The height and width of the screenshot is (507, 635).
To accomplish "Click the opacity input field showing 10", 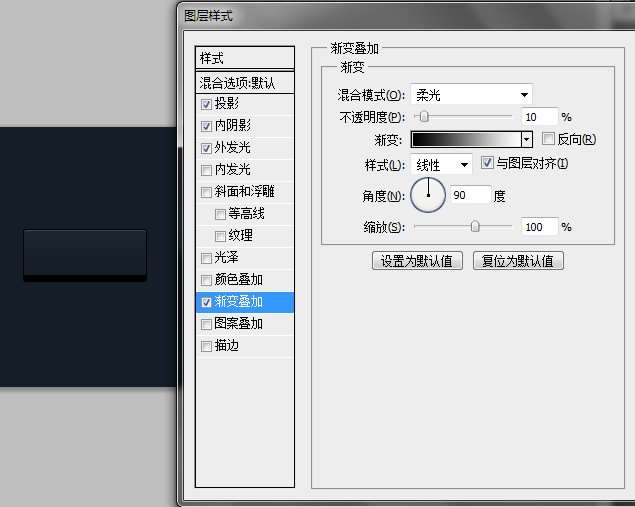I will [539, 118].
